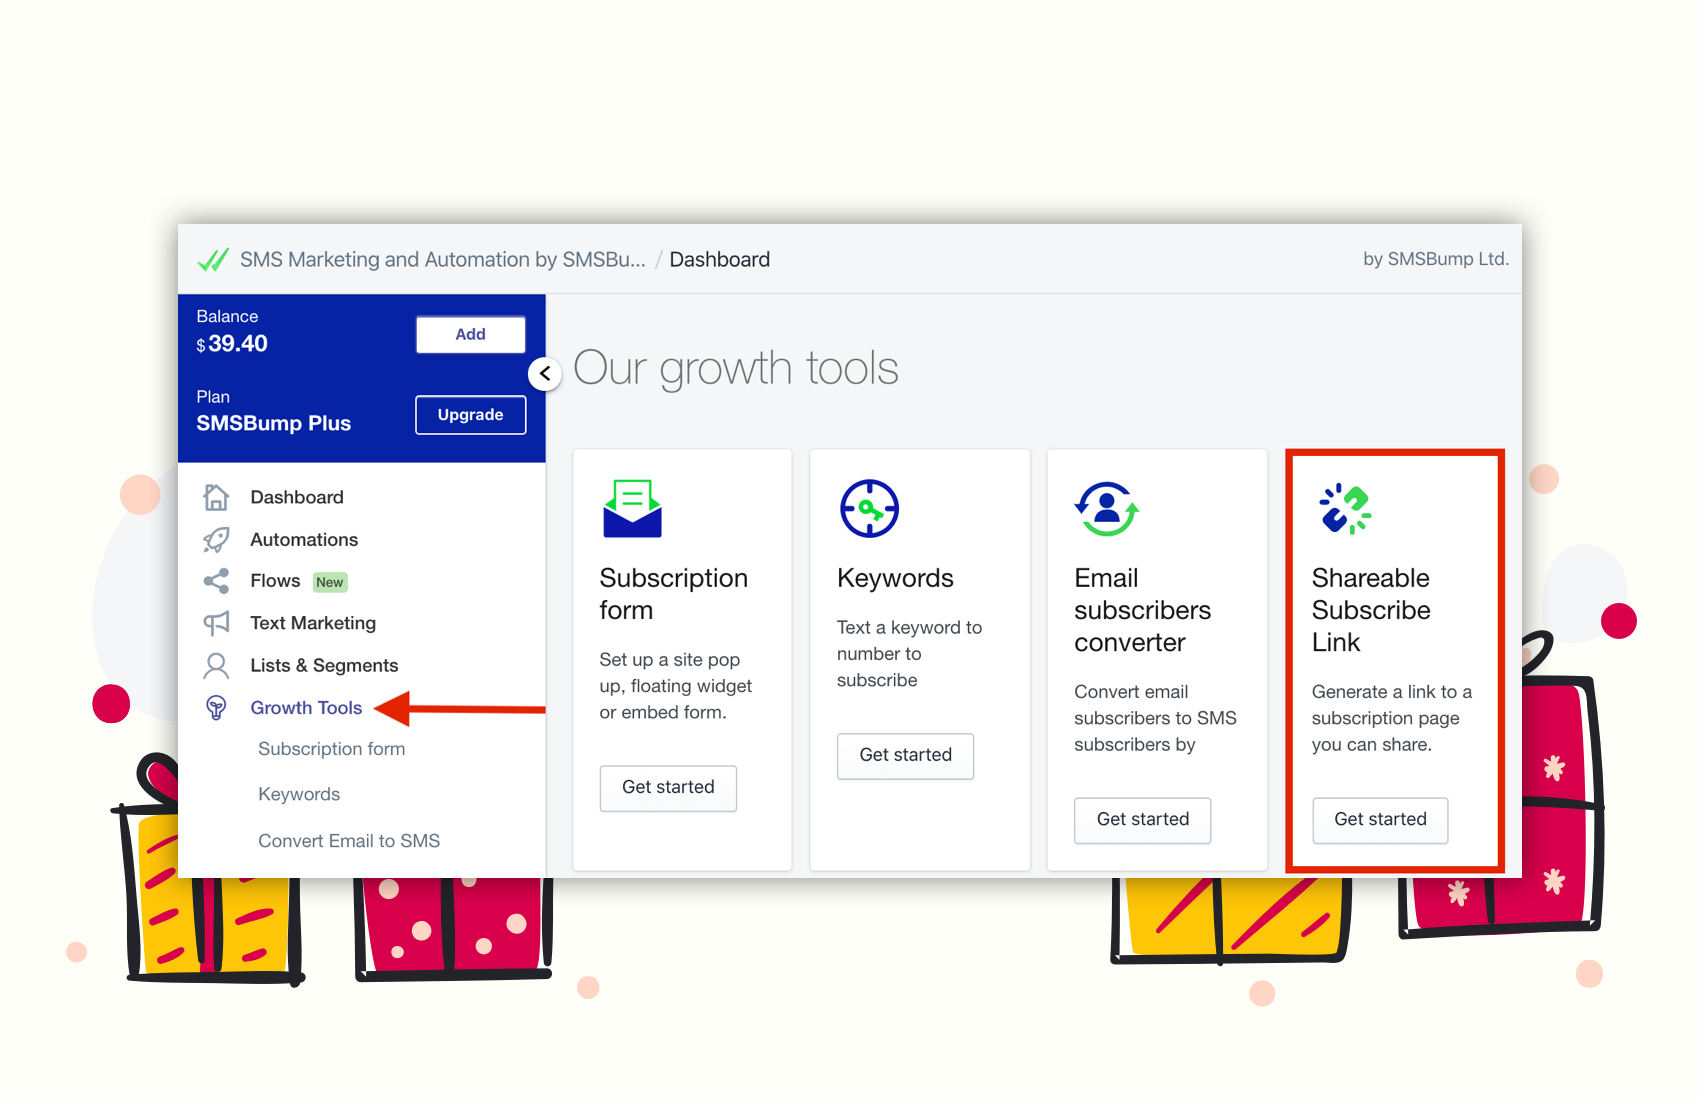Click the Dashboard house icon

[216, 497]
